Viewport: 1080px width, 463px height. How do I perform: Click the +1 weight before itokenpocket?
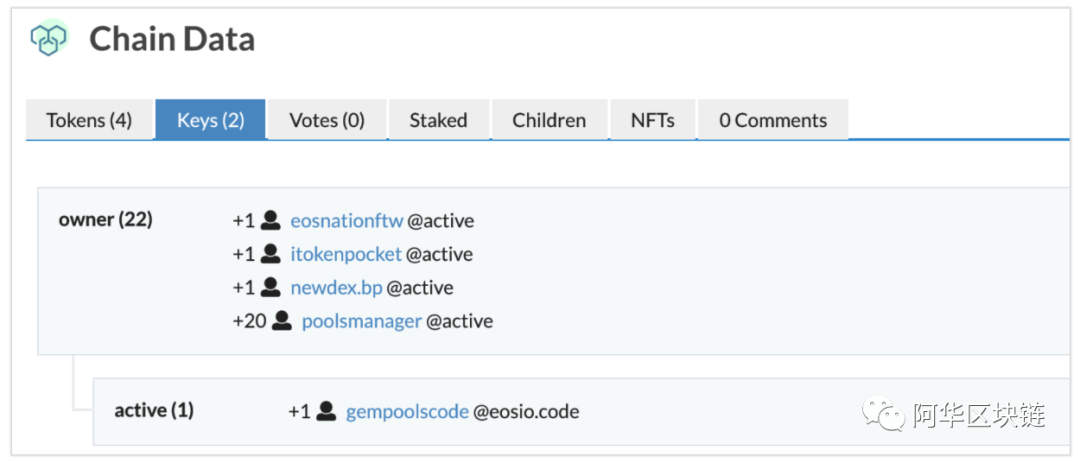click(244, 254)
